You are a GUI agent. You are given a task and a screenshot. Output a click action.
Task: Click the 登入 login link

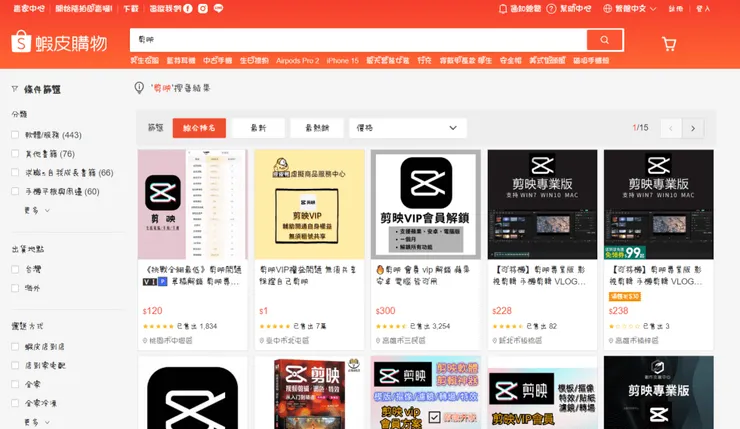[x=703, y=8]
